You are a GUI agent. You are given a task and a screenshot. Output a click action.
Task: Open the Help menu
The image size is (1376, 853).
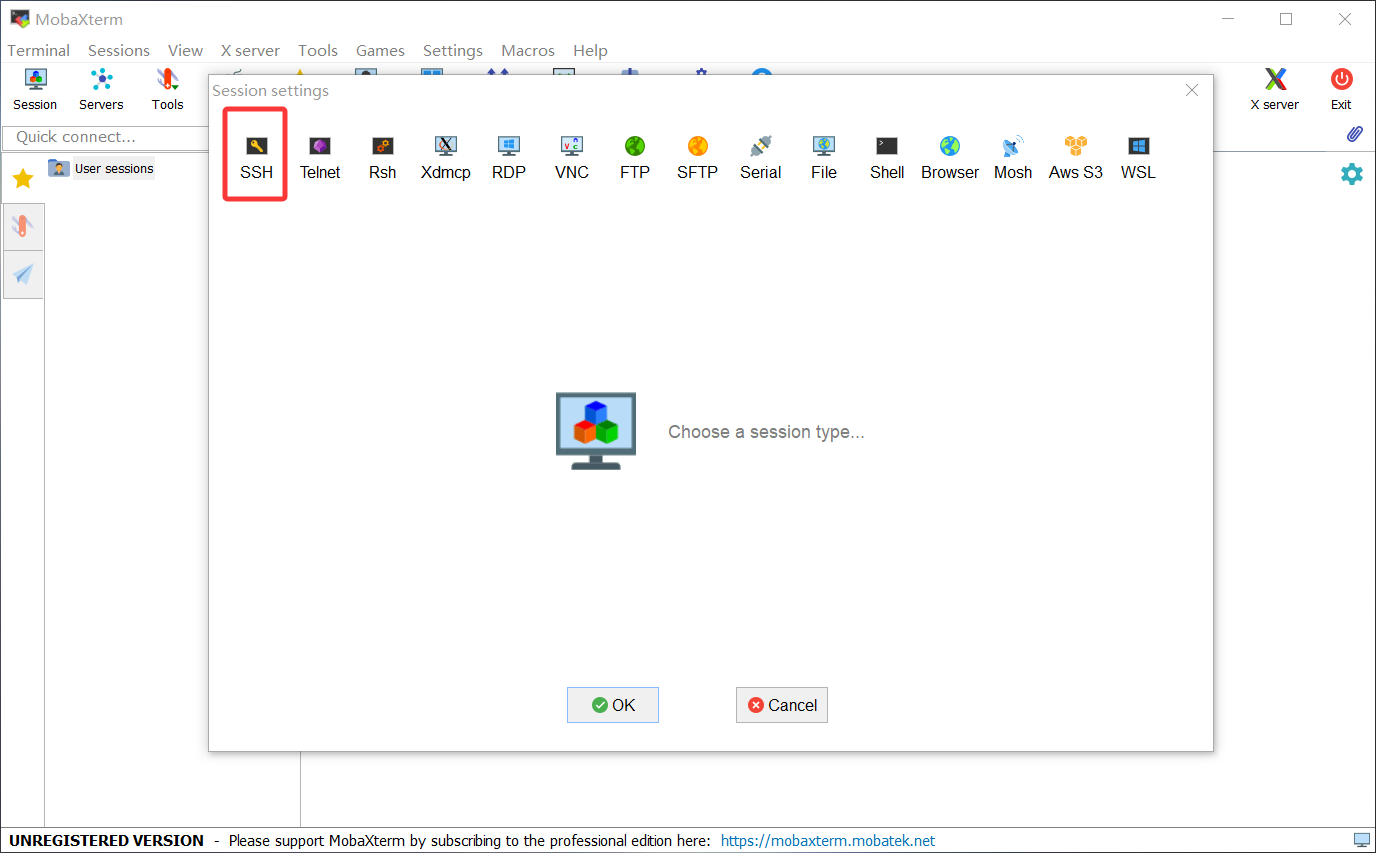590,50
